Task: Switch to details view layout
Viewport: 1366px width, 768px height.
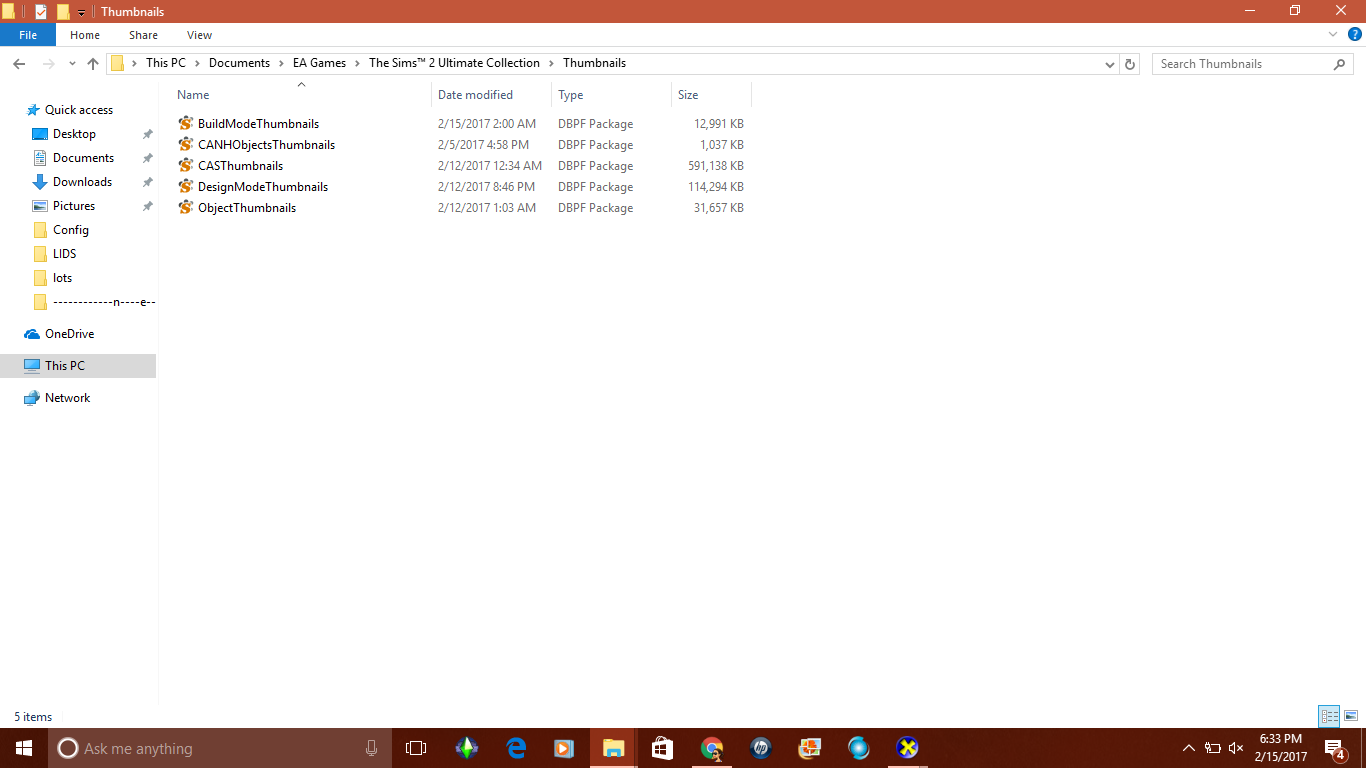Action: (1329, 716)
